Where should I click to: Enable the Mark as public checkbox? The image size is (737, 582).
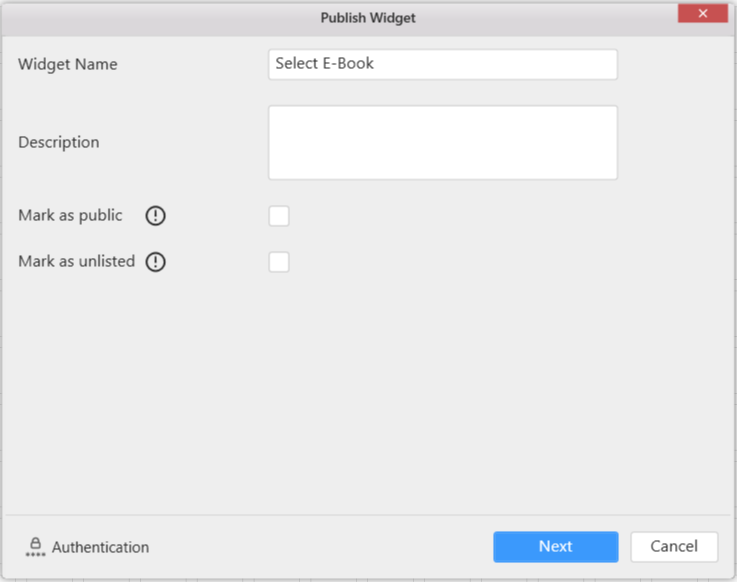279,216
